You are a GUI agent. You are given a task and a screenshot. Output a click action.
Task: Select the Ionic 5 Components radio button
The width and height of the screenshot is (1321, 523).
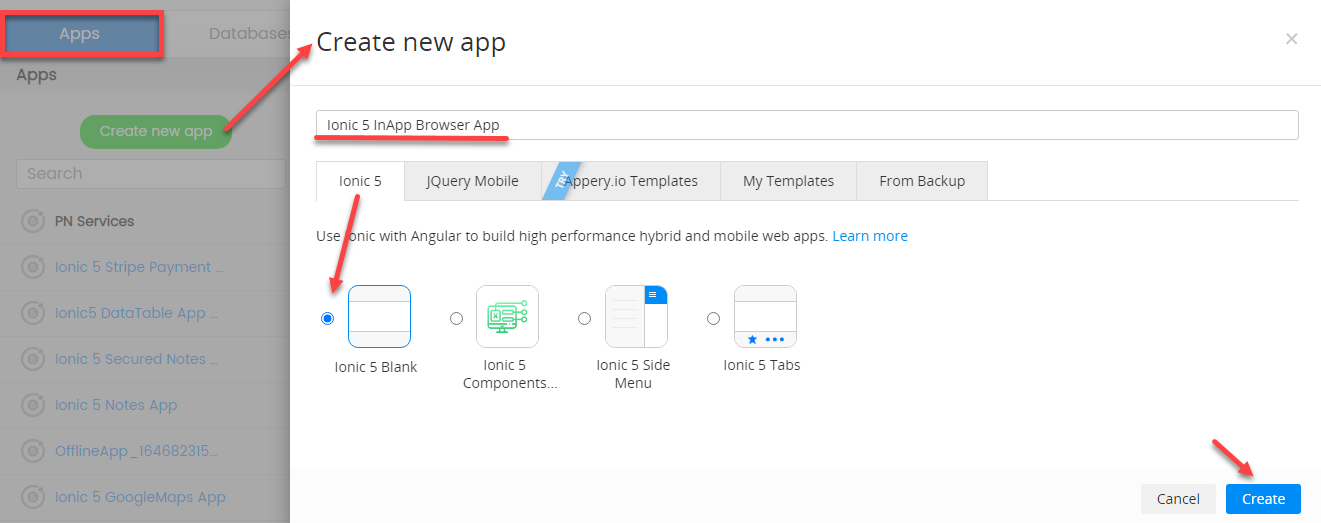(x=456, y=318)
